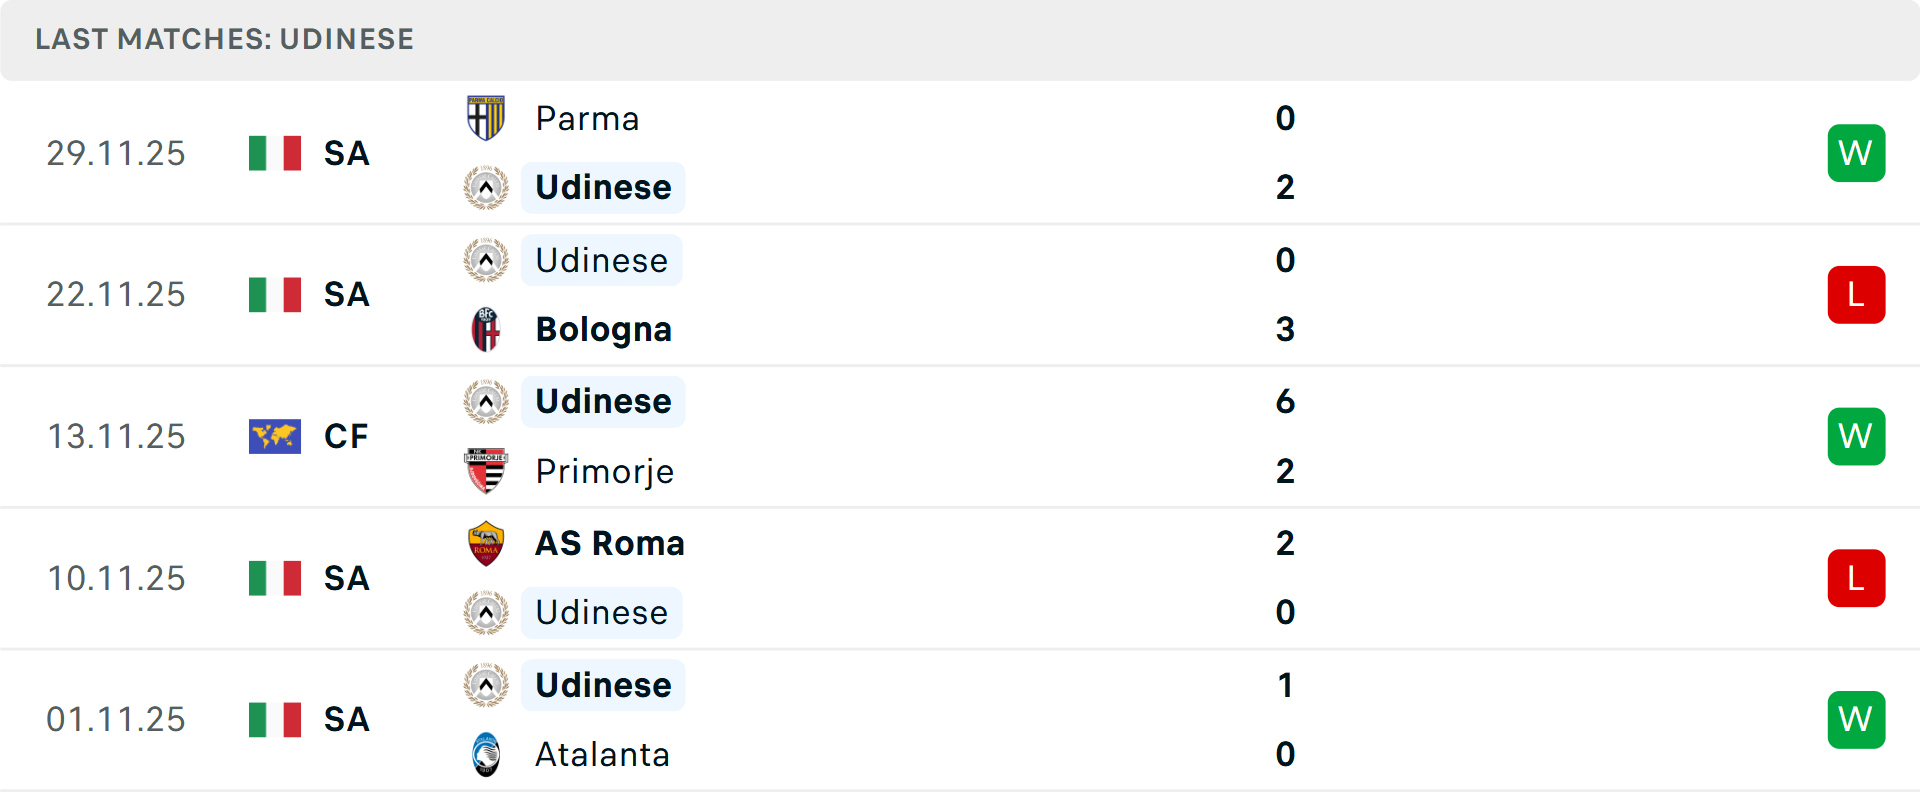Image resolution: width=1920 pixels, height=792 pixels.
Task: Click the red L badge for Bologna match
Action: pyautogui.click(x=1856, y=294)
